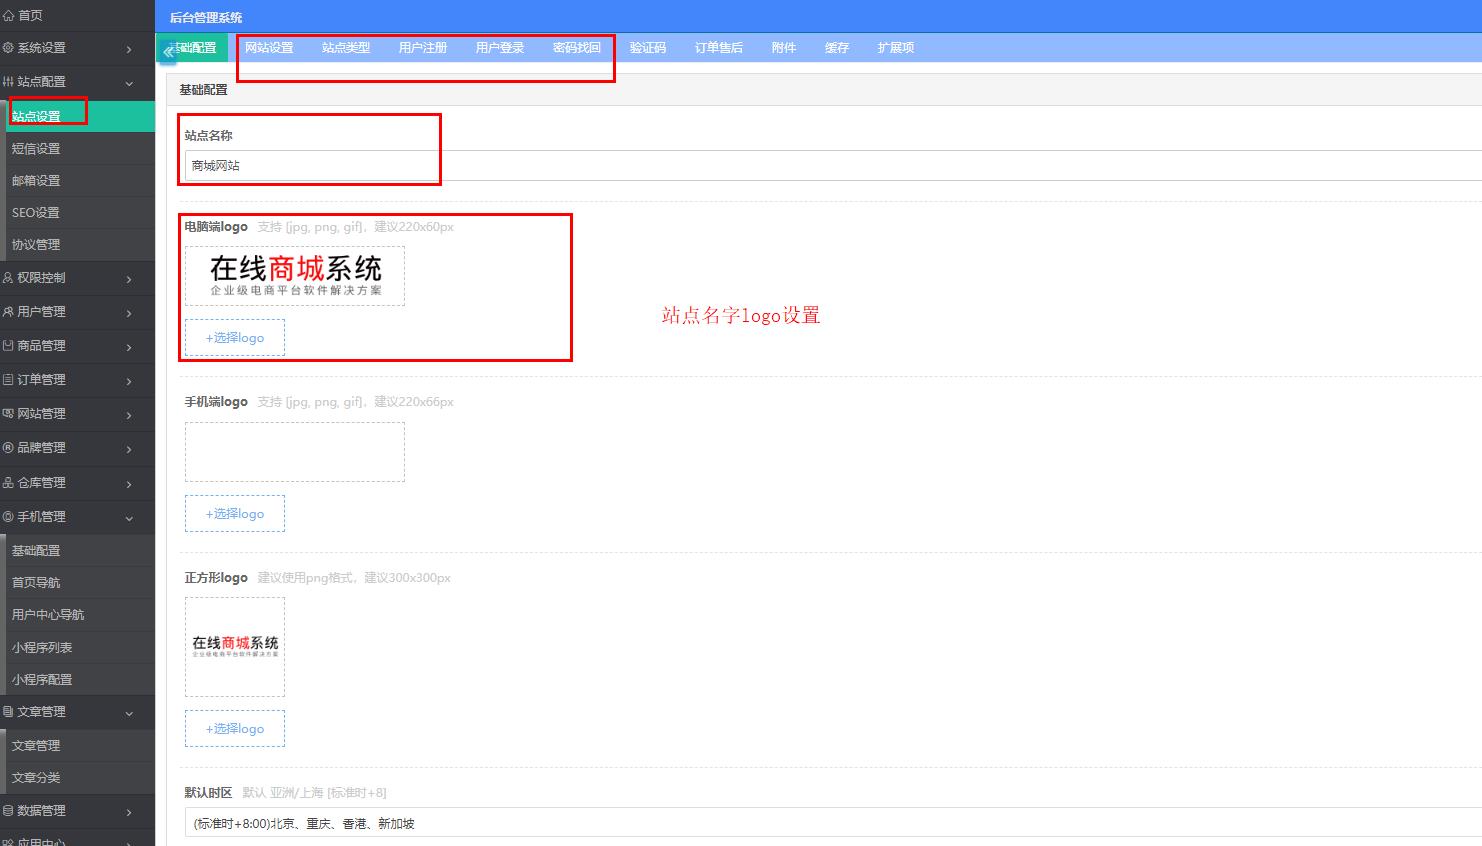1482x846 pixels.
Task: Click the database icon beside 数据管理
Action: point(8,811)
